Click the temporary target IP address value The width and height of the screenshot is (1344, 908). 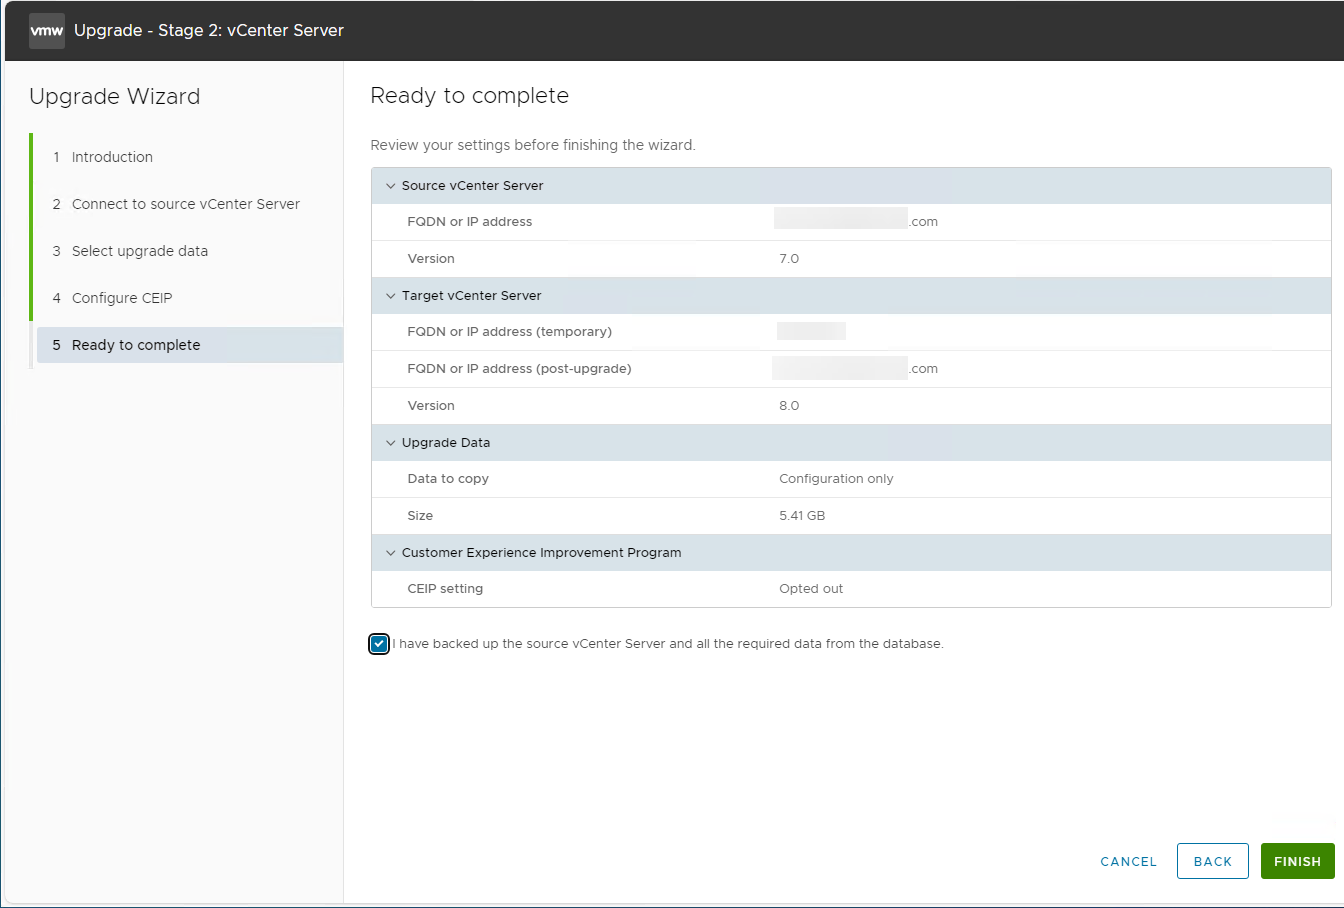pyautogui.click(x=811, y=332)
